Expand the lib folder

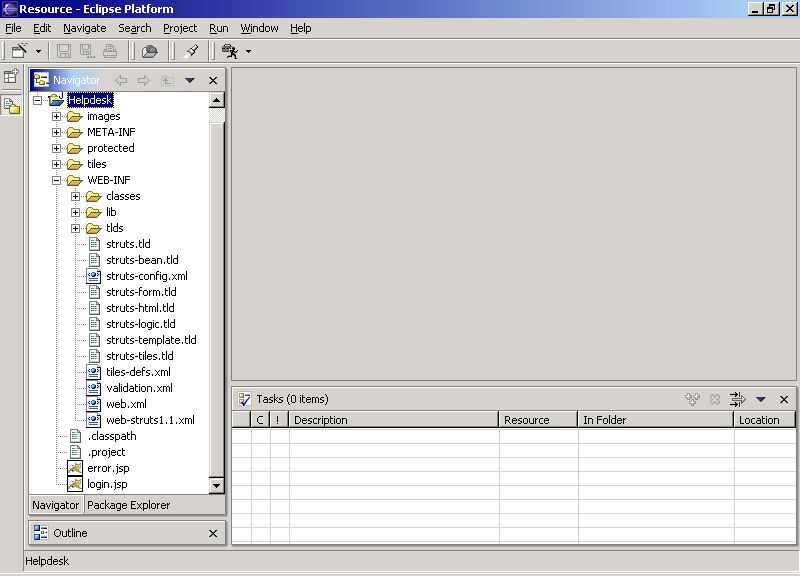click(76, 212)
